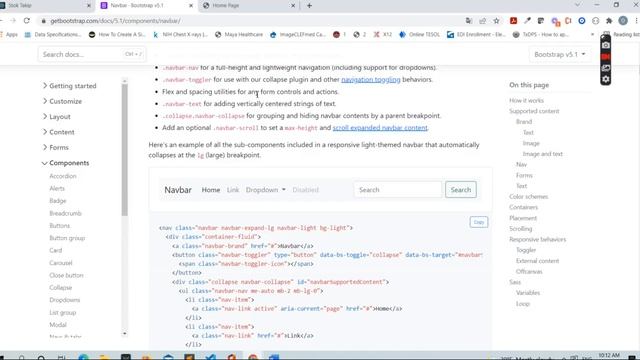This screenshot has height=360, width=640.
Task: Open the example navbar Dropdown menu
Action: click(x=266, y=190)
